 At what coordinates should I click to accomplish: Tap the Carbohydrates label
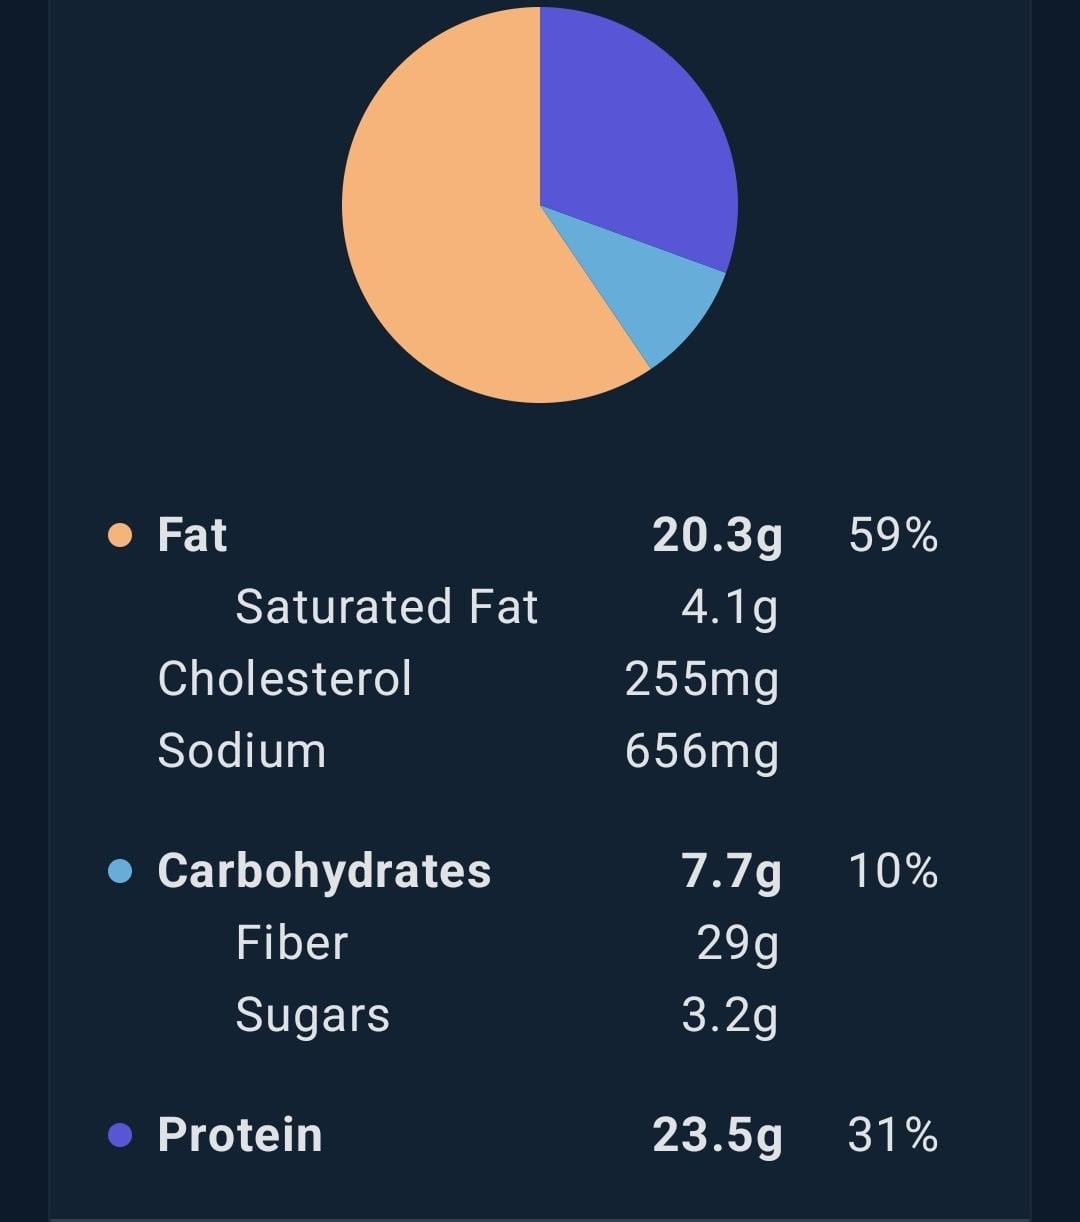click(x=324, y=871)
